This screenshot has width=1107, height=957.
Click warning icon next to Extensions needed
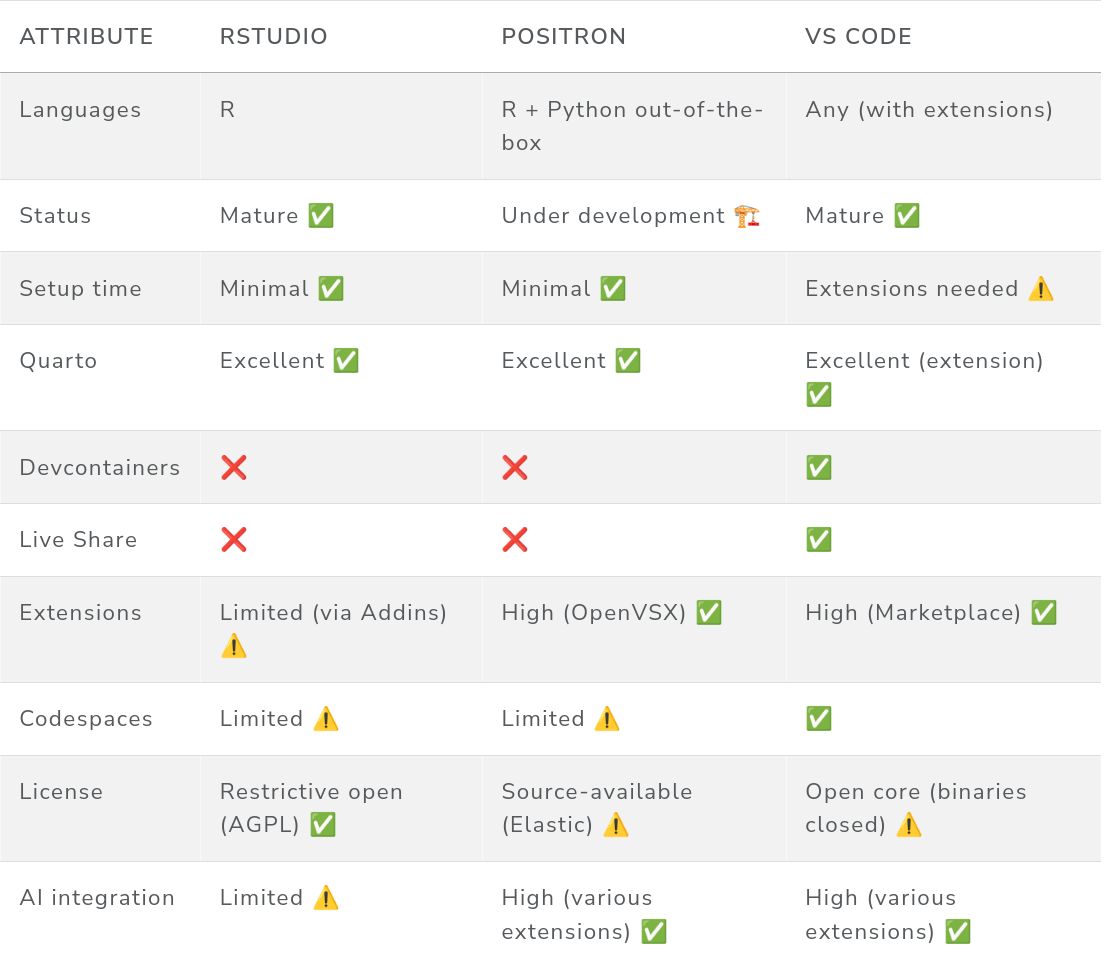tap(1041, 289)
